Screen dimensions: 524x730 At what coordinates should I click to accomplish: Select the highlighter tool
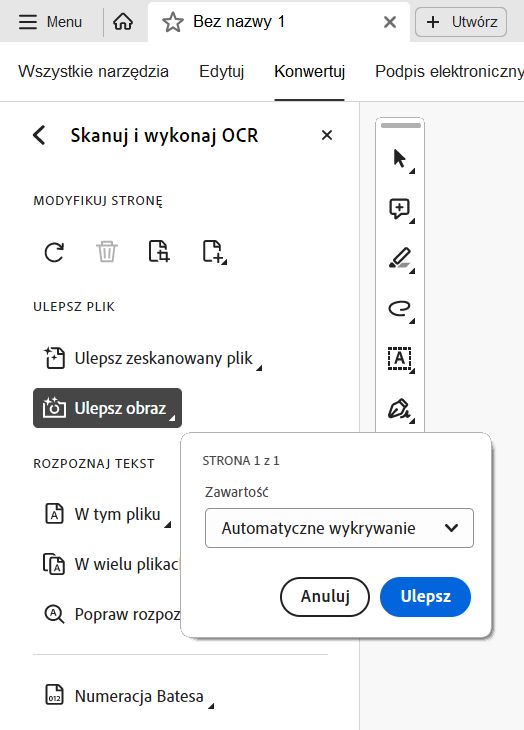tap(400, 259)
